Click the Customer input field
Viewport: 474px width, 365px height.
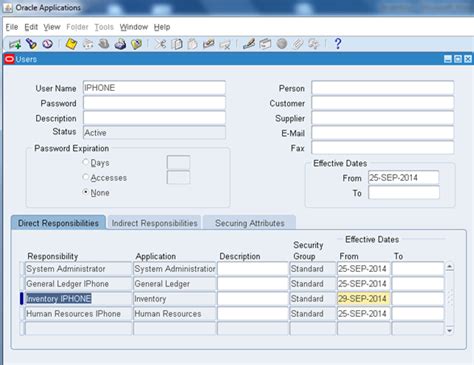383,103
